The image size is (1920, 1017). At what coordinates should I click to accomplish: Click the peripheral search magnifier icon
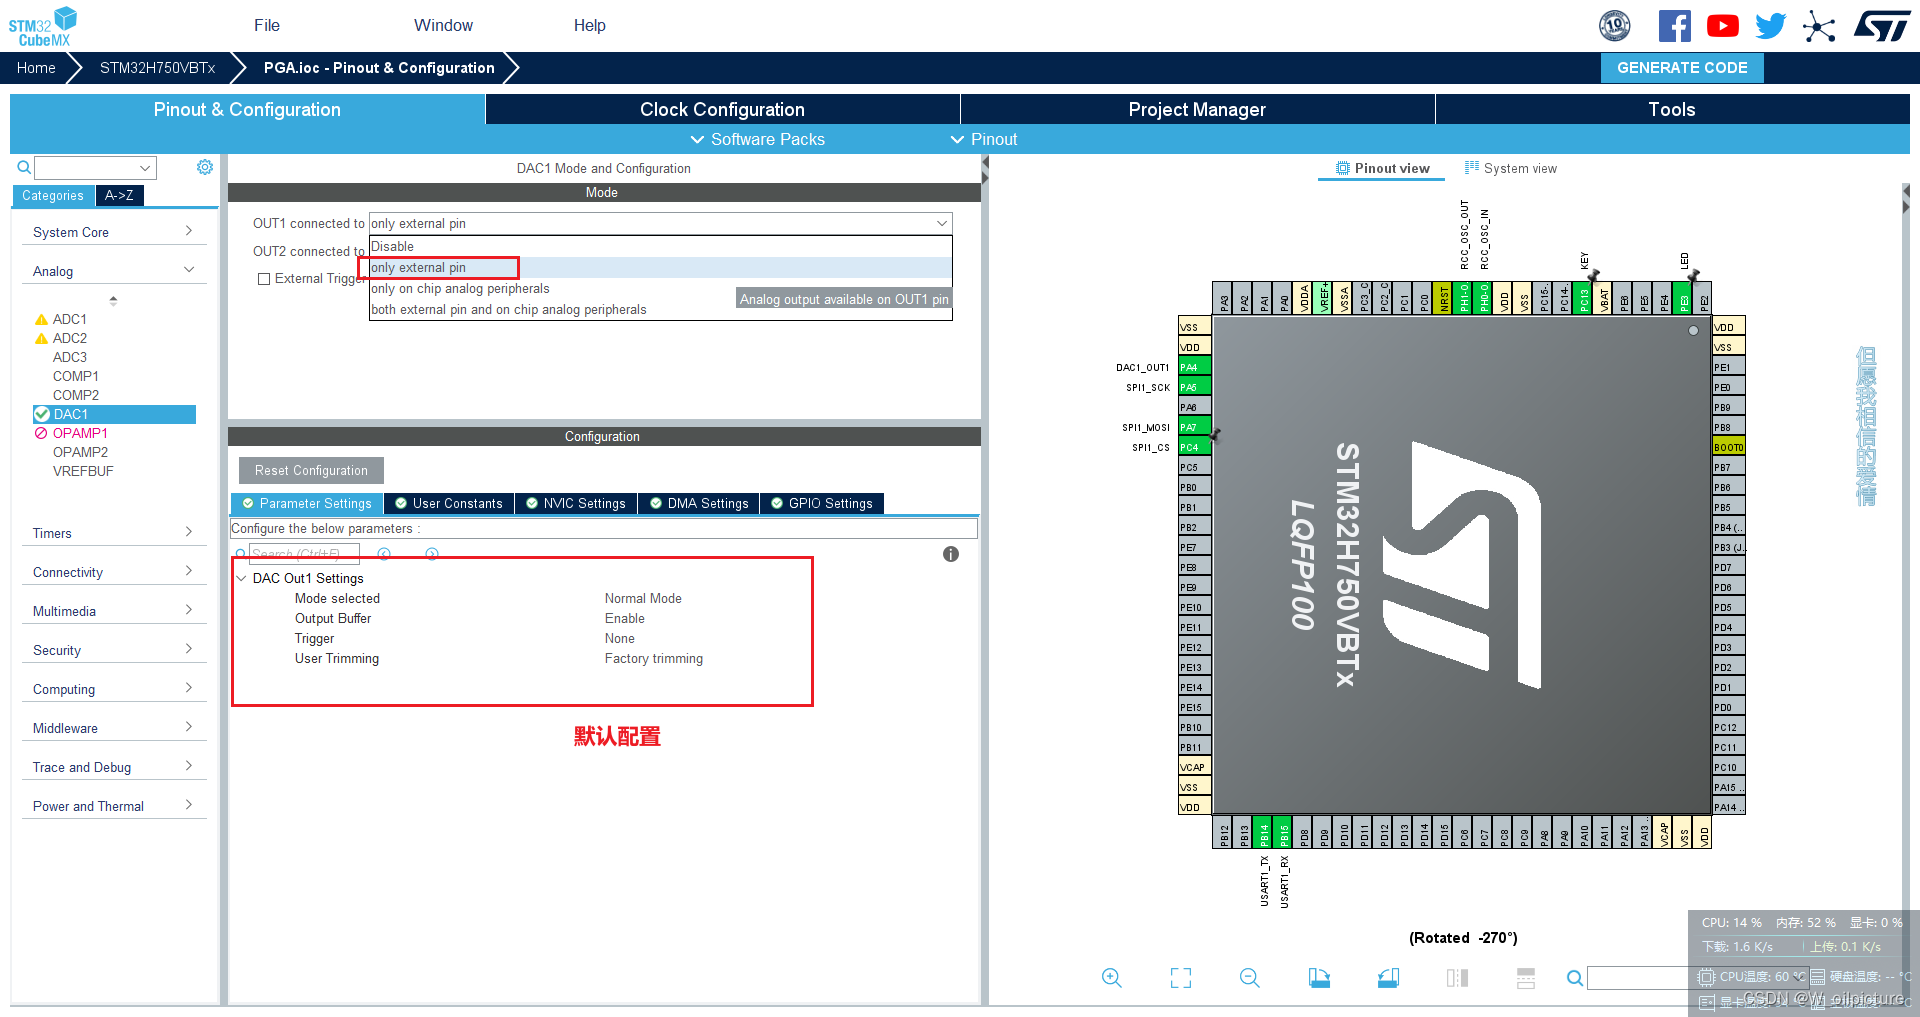tap(23, 167)
